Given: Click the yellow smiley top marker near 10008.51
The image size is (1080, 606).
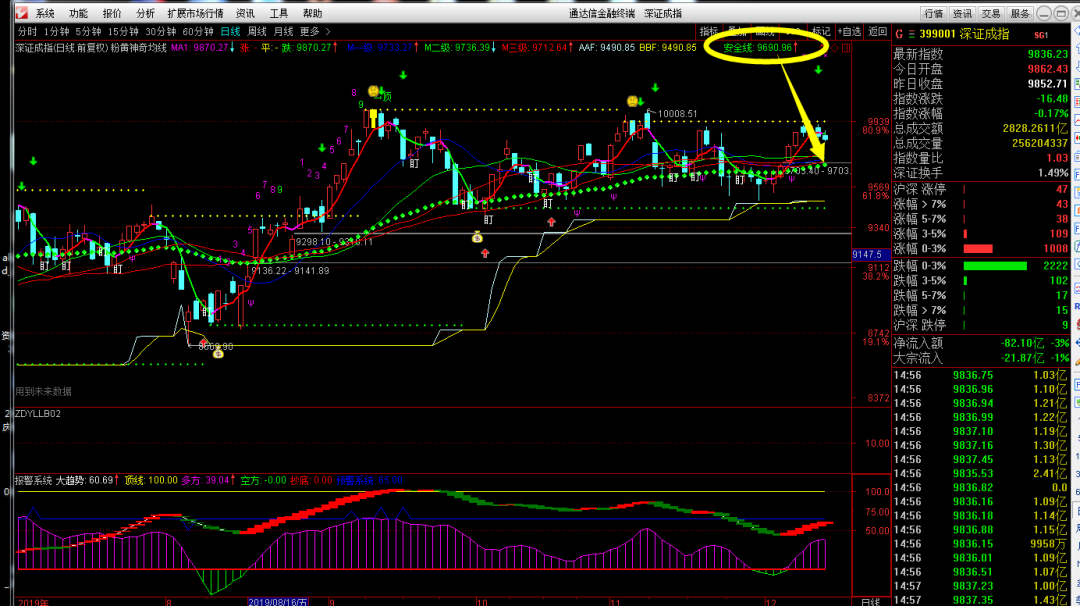Looking at the screenshot, I should (632, 101).
